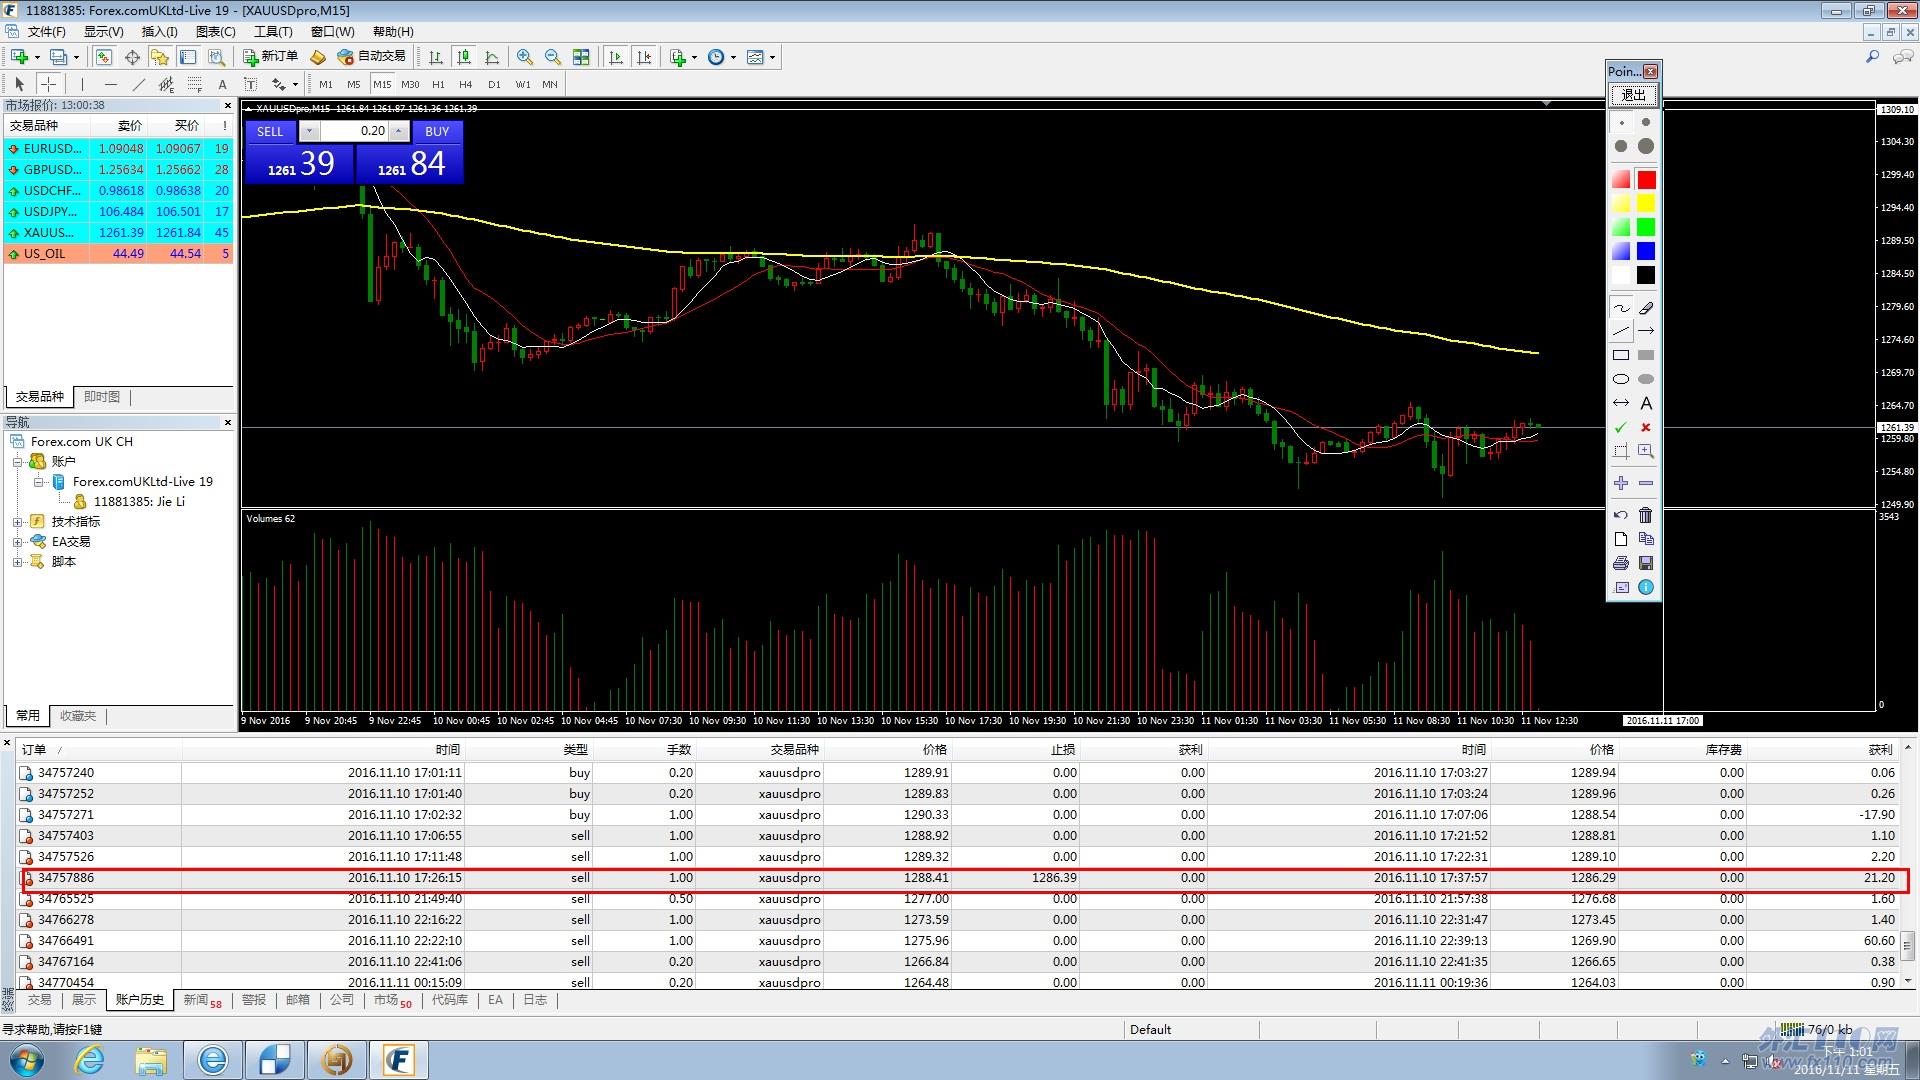Toggle chart shift icon
Screen dimensions: 1920x1080
click(x=644, y=57)
